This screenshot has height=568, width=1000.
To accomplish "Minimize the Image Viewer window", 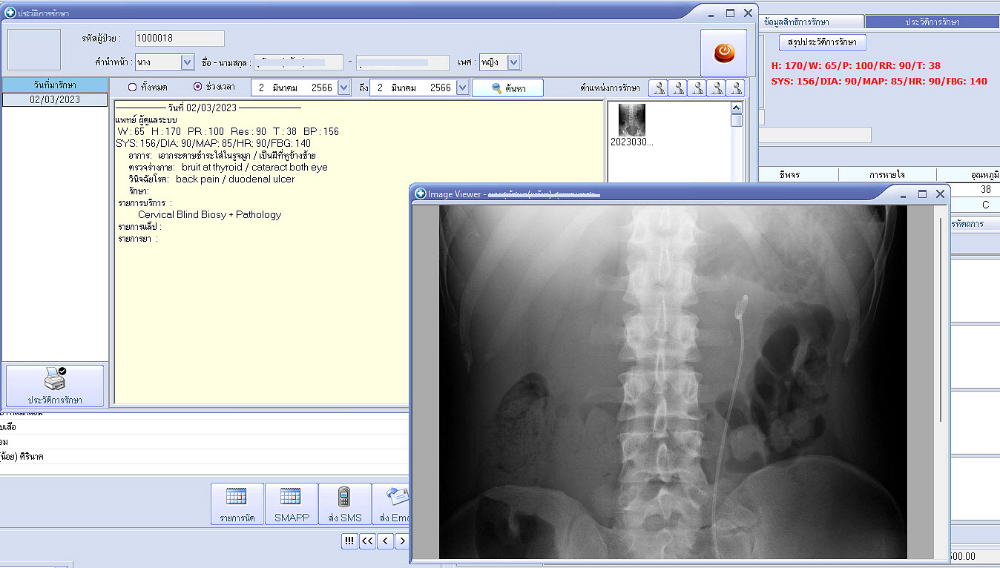I will tap(903, 194).
